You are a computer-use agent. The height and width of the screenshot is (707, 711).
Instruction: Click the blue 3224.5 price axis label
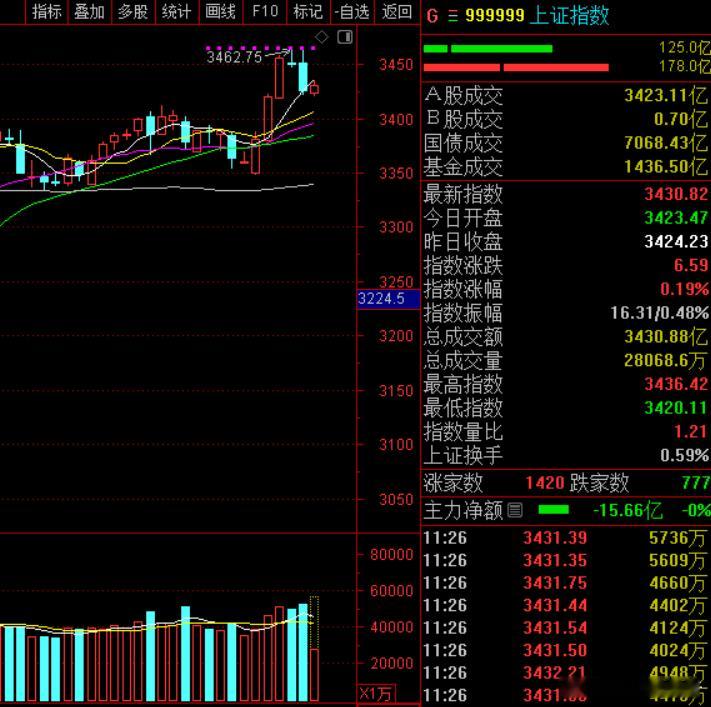click(388, 298)
